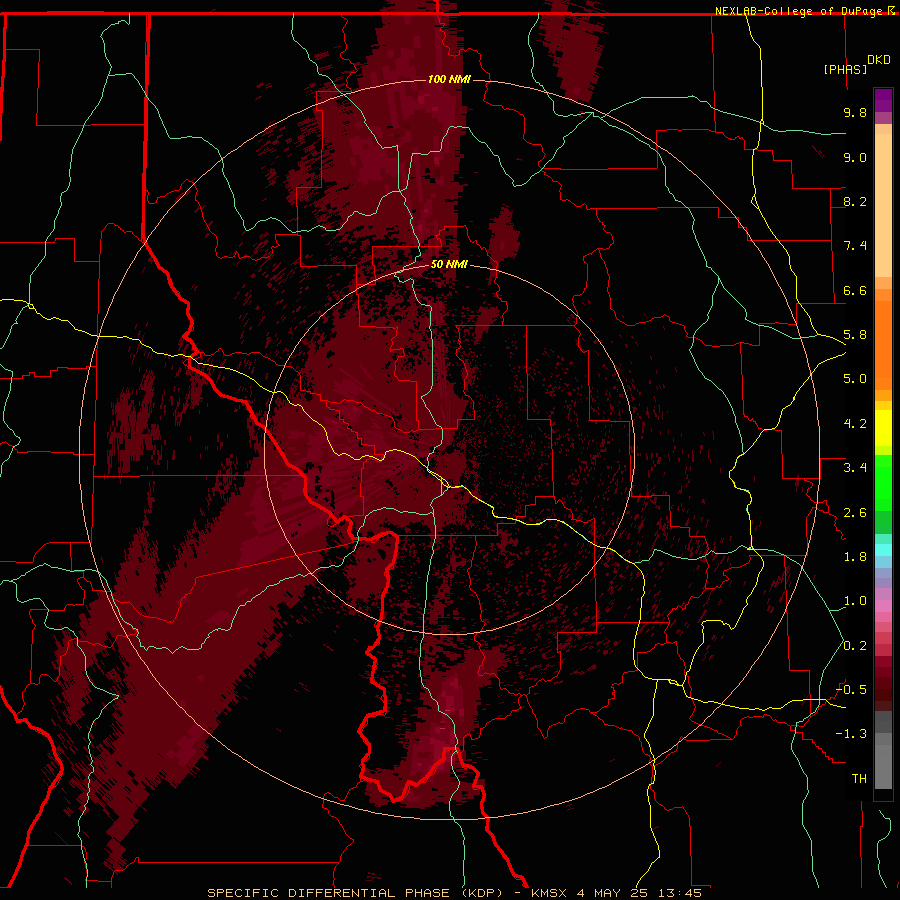Click the -0.5 scale value
The image size is (900, 900).
click(851, 690)
